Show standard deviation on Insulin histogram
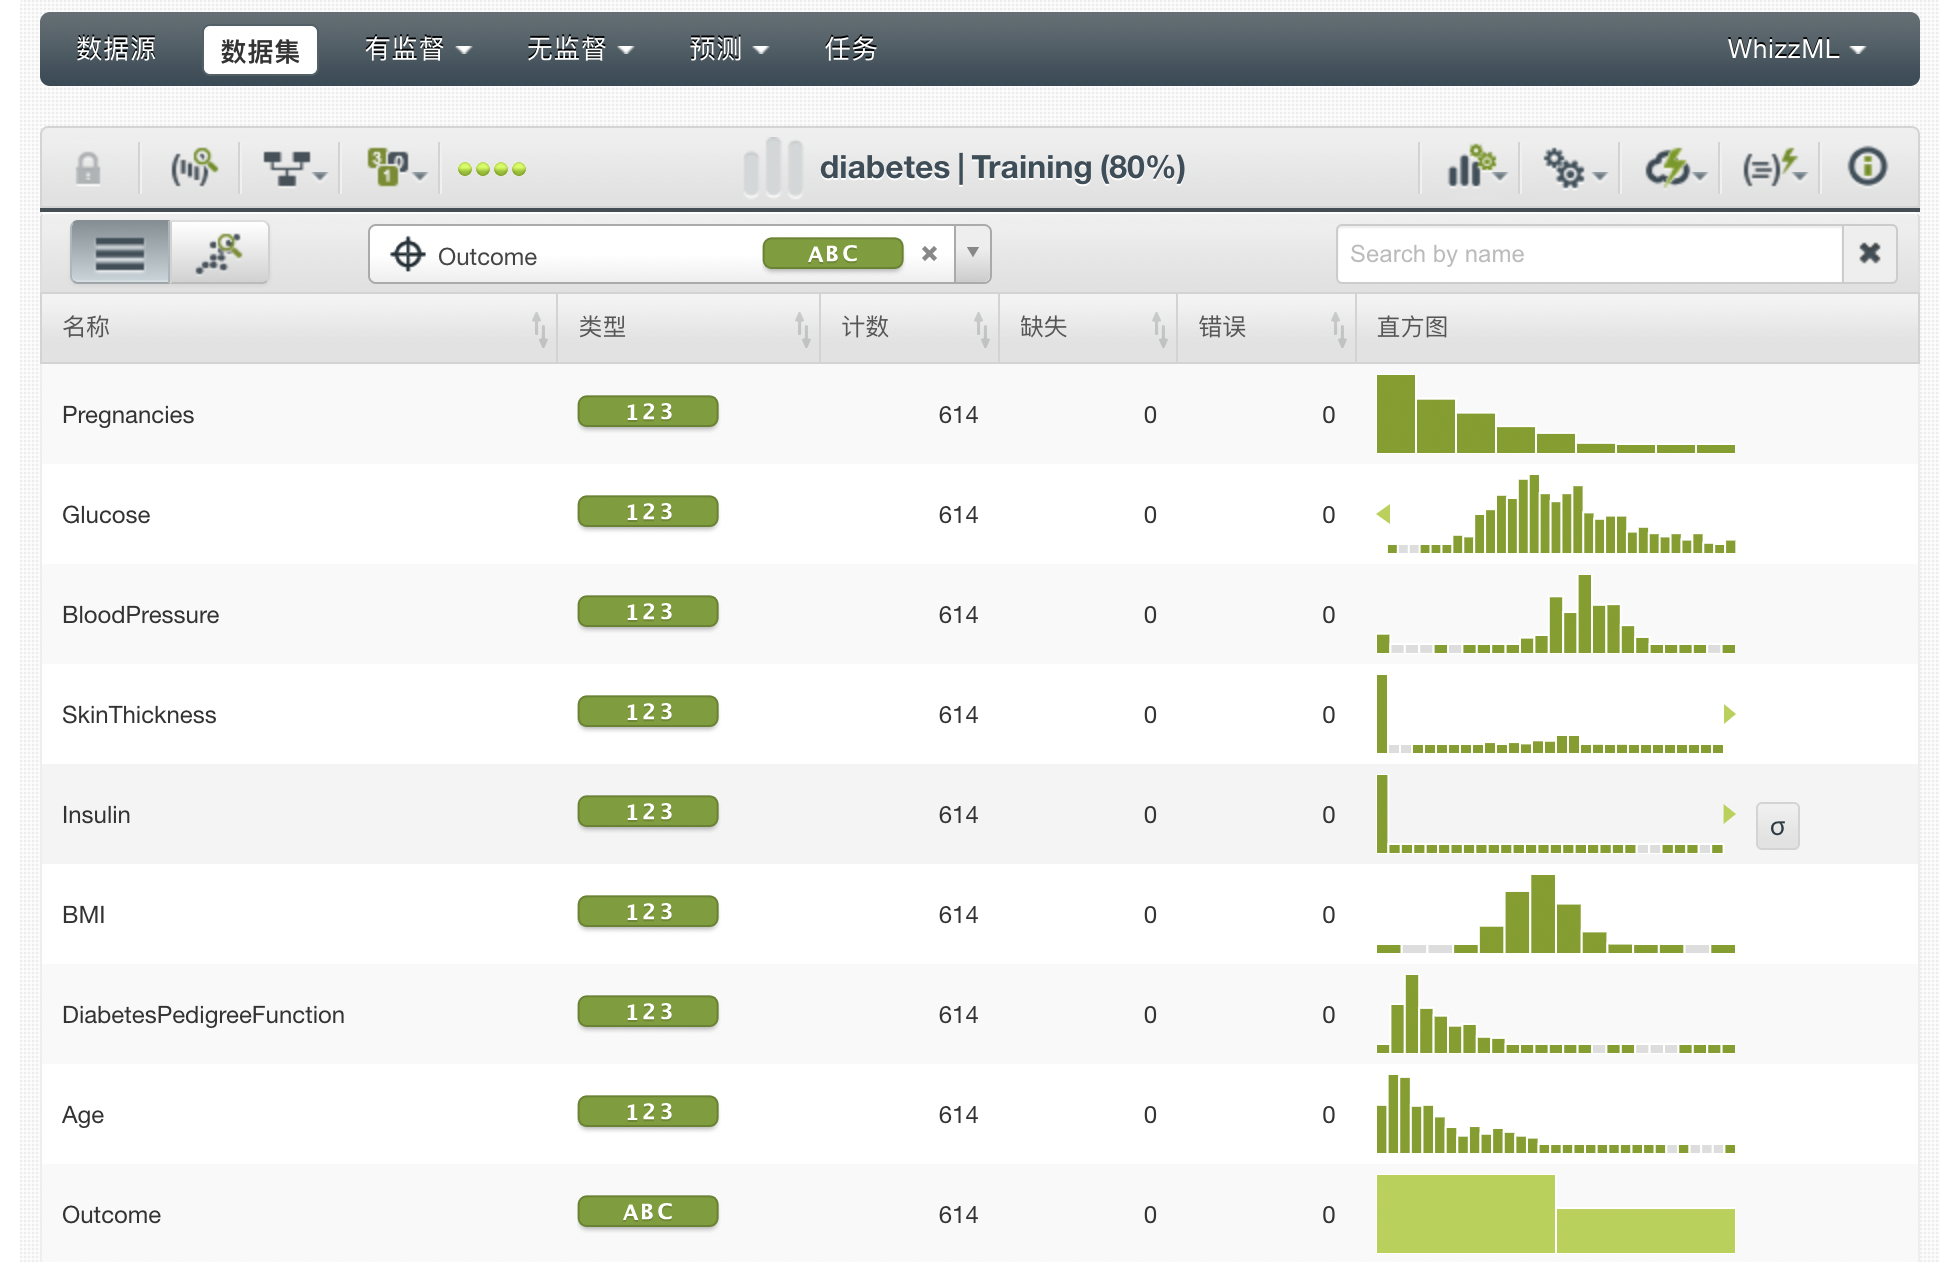 click(1777, 826)
